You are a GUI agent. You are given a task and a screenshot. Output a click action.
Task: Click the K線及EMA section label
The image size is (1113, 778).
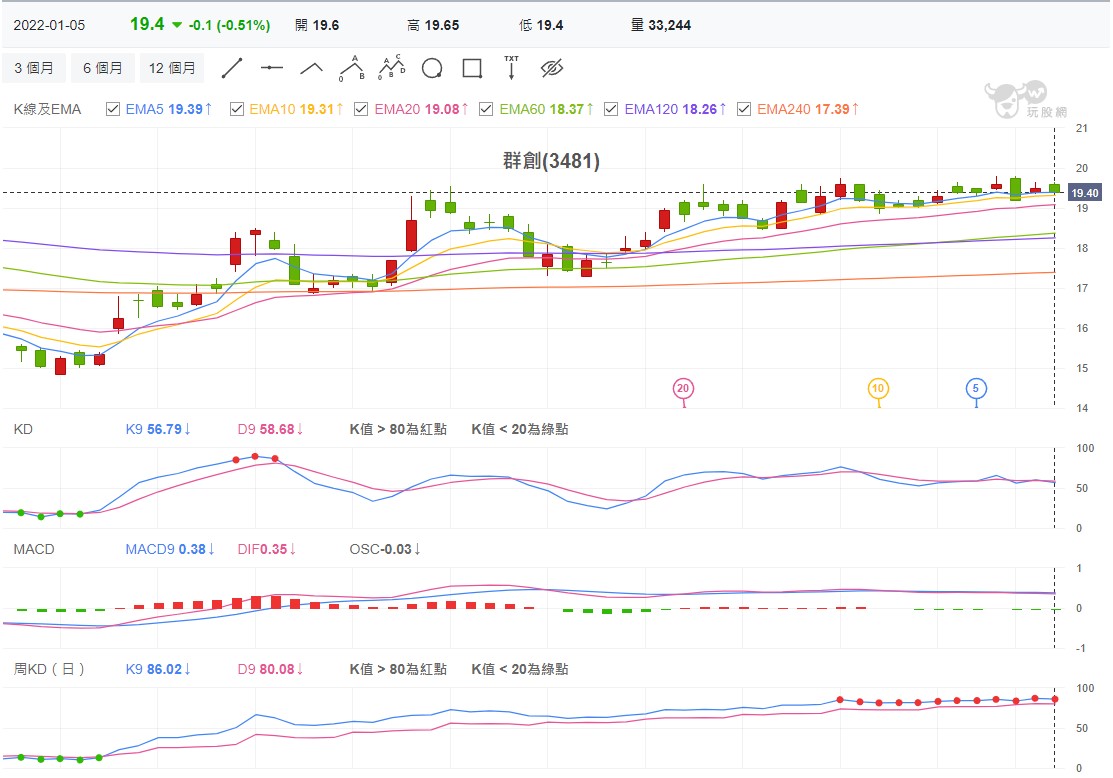[x=47, y=109]
